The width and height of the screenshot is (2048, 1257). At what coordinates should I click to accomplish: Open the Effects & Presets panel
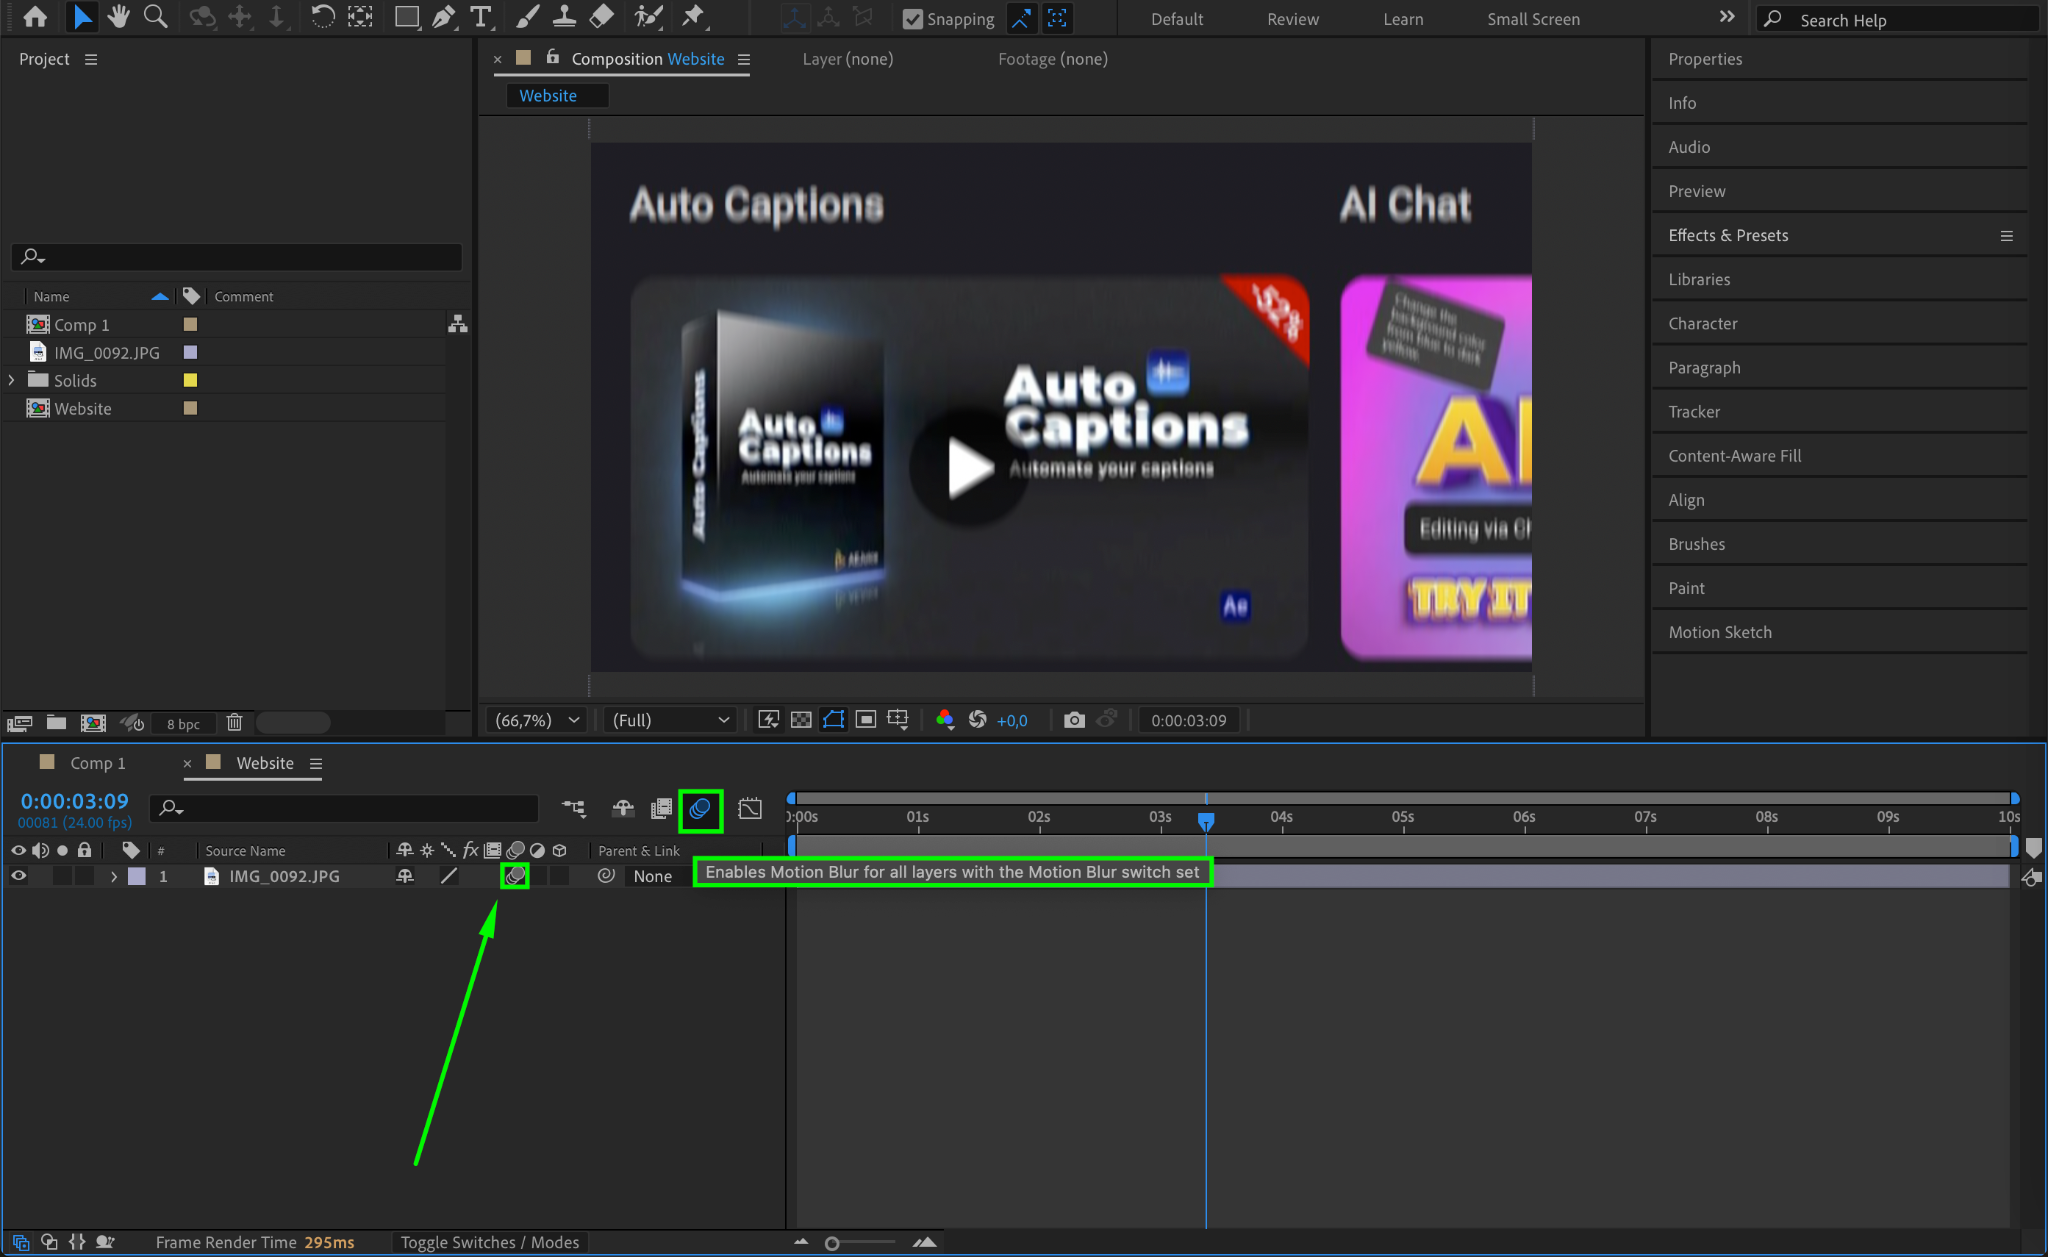click(1727, 235)
